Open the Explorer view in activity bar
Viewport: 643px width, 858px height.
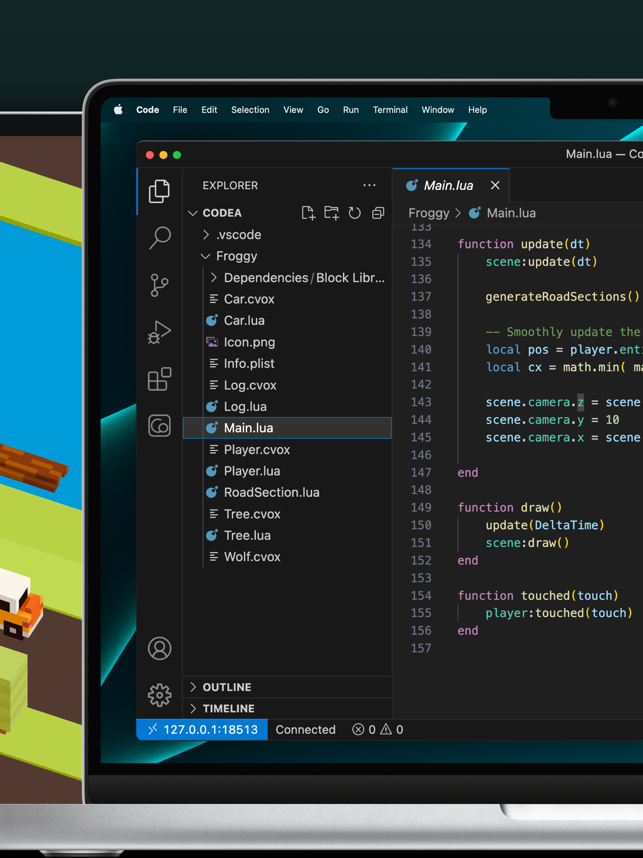159,190
